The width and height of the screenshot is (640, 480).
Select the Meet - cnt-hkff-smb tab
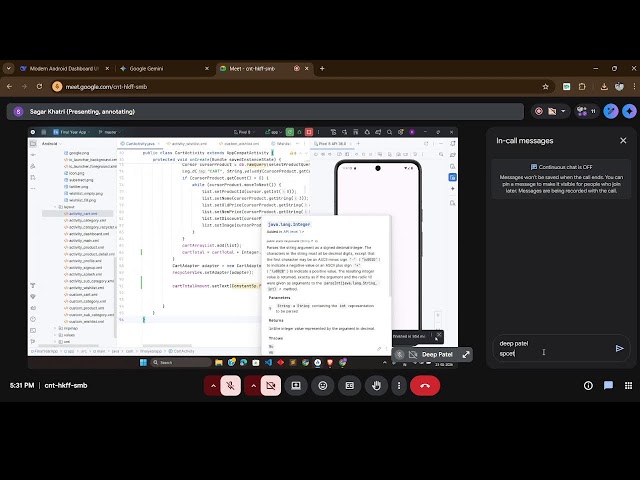click(264, 69)
